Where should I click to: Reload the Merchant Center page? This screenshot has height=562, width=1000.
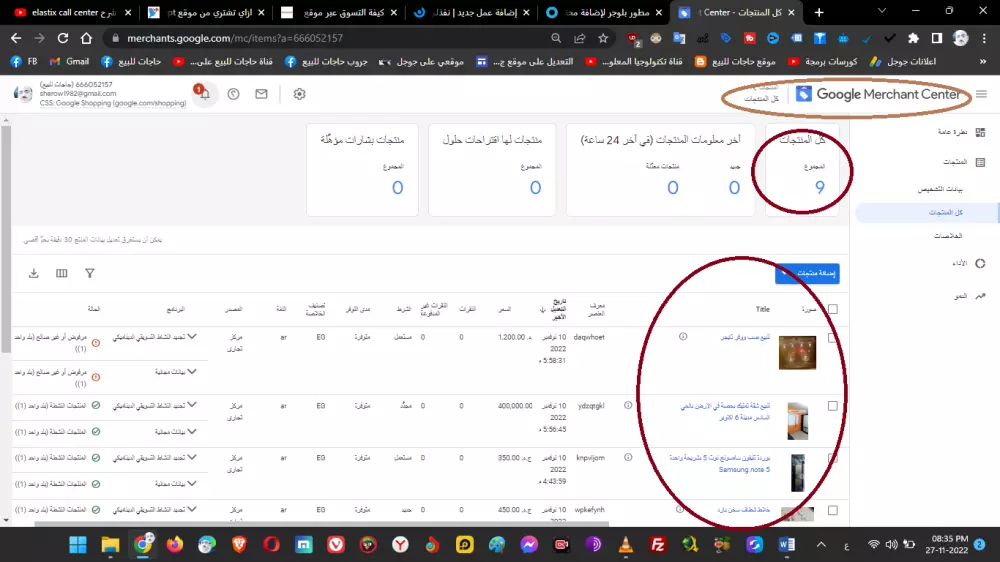(62, 38)
